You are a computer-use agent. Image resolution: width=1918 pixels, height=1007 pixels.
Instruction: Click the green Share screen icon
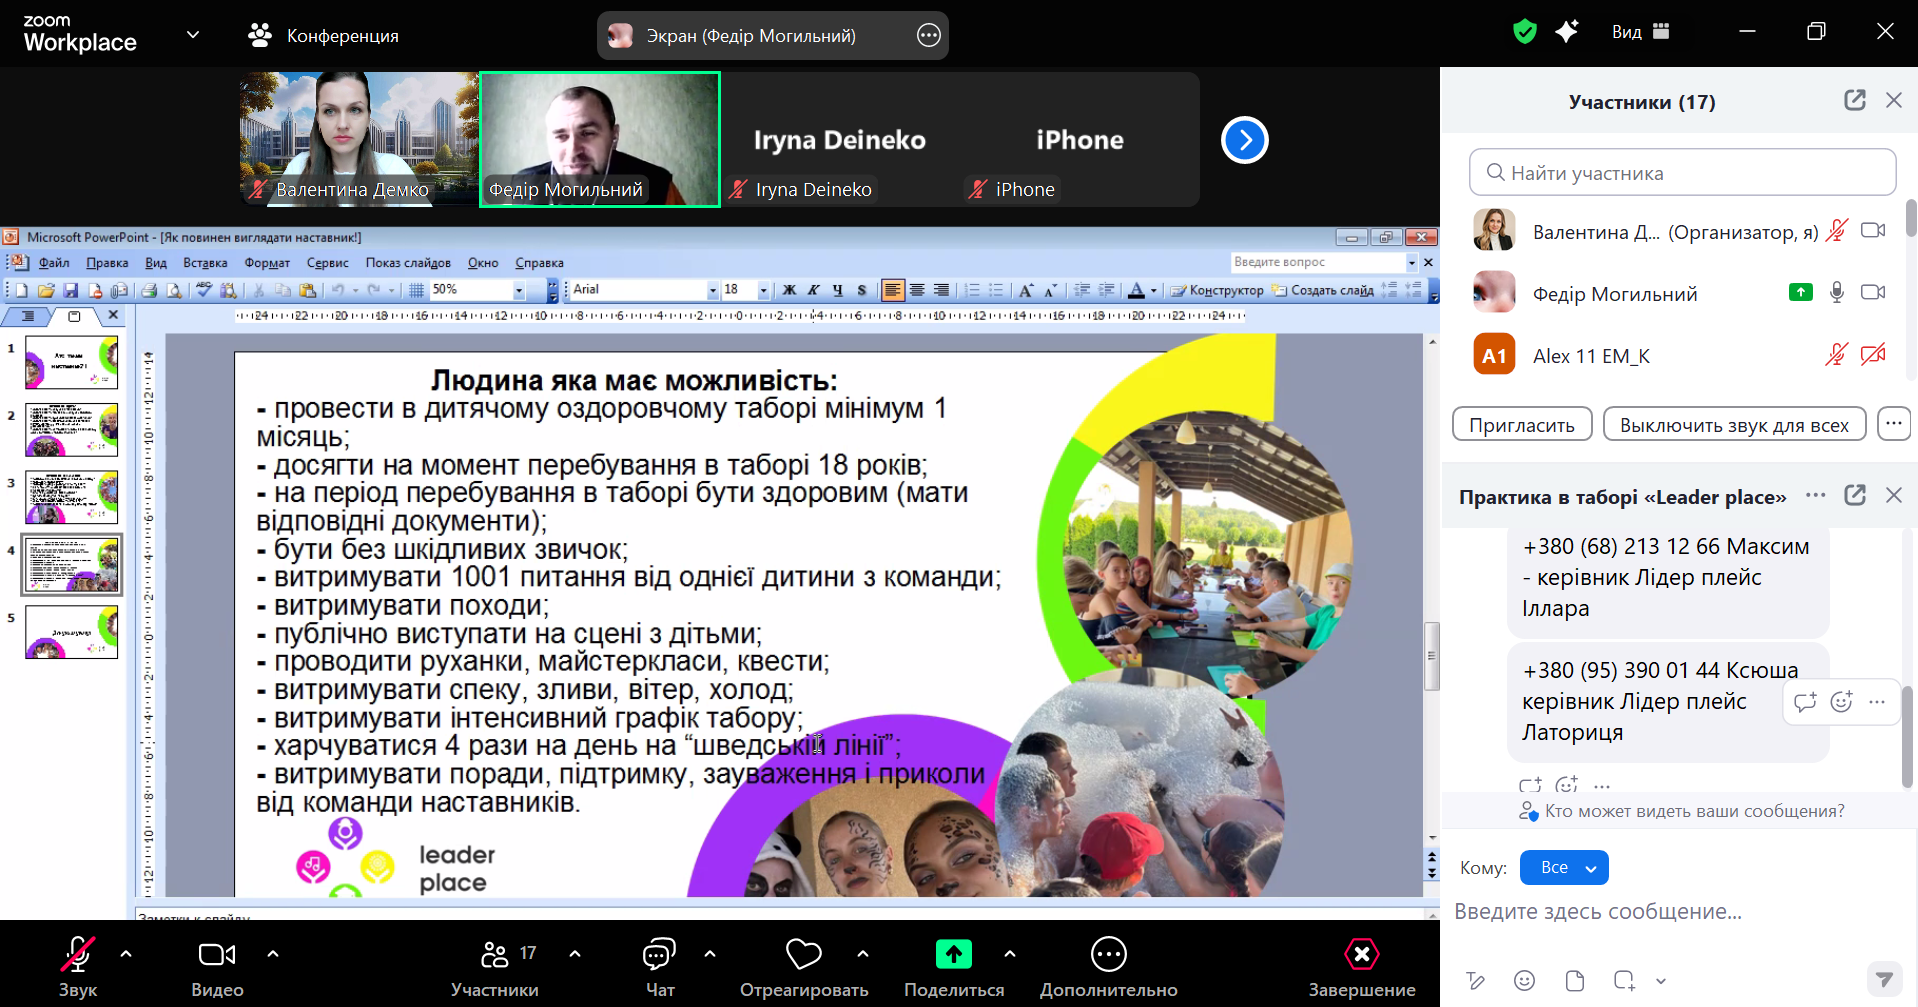[953, 955]
